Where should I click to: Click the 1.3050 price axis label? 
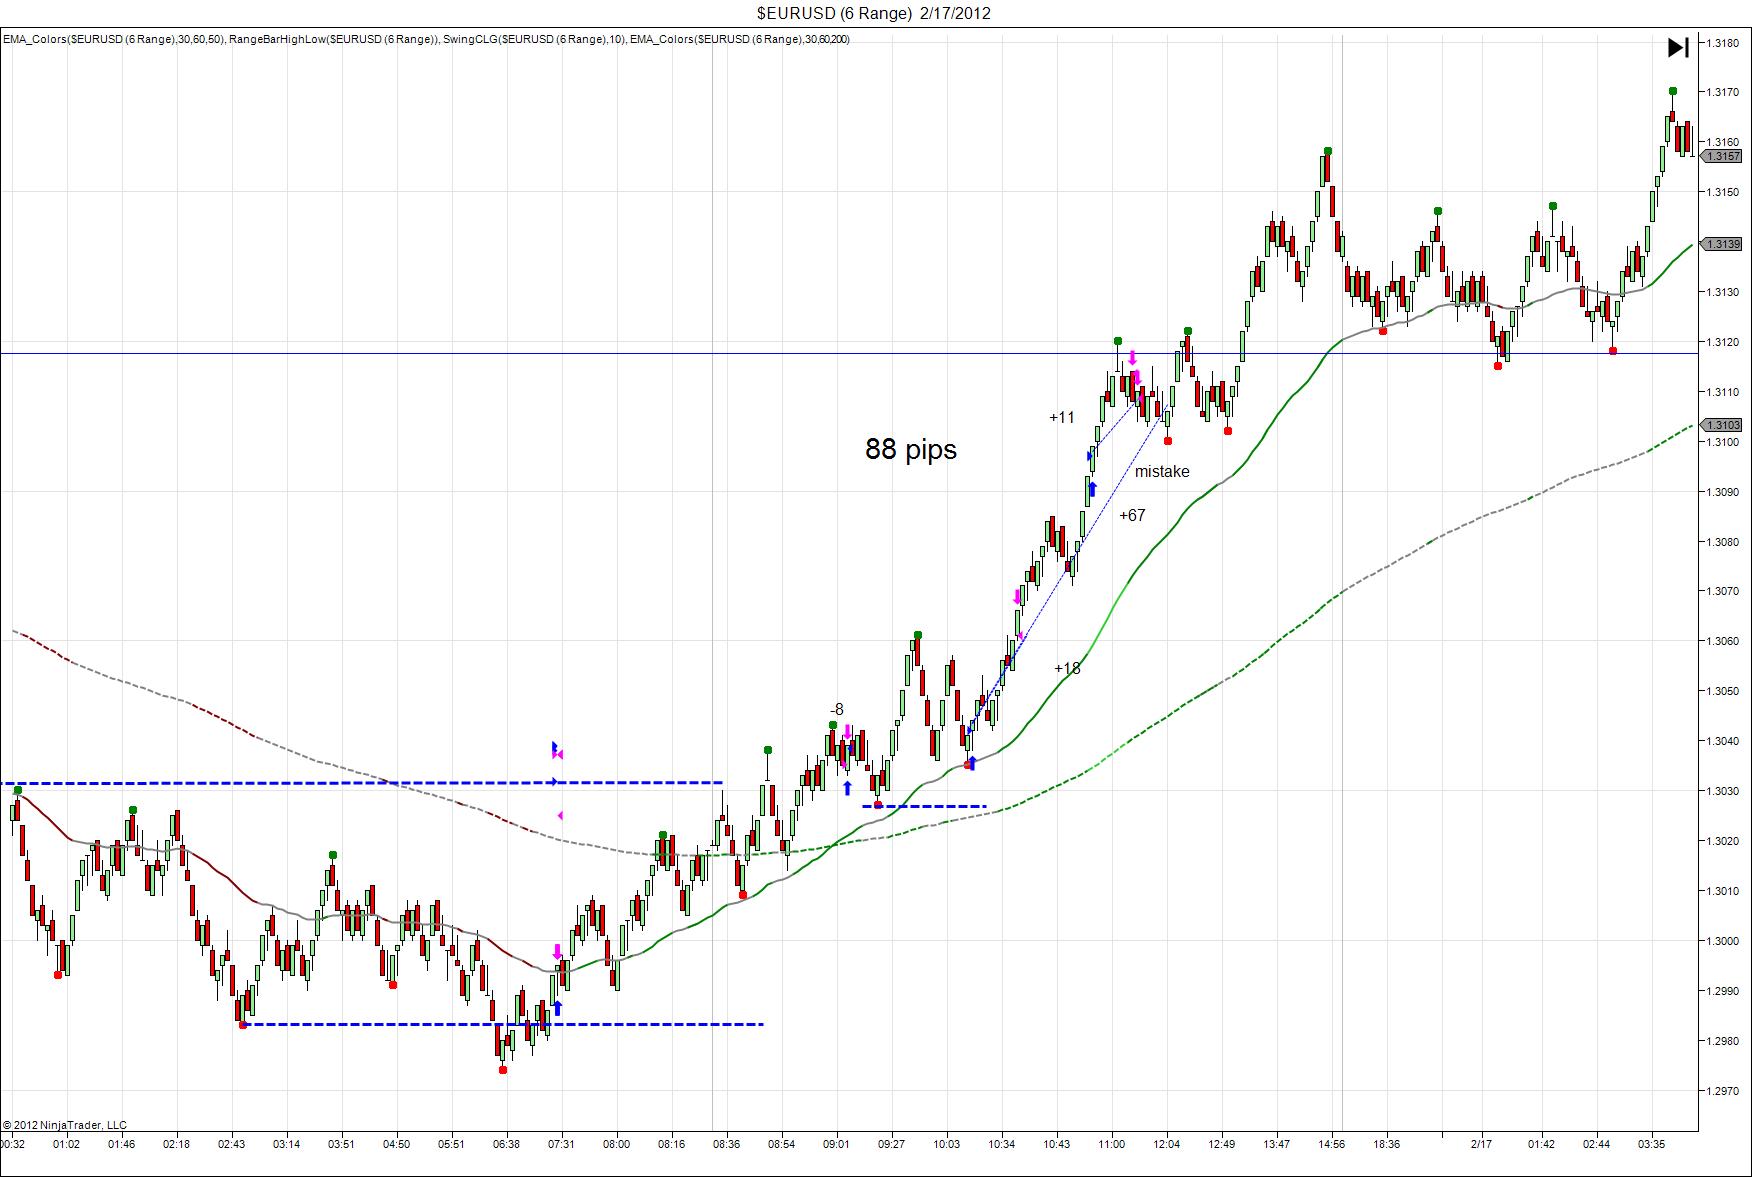pyautogui.click(x=1724, y=691)
